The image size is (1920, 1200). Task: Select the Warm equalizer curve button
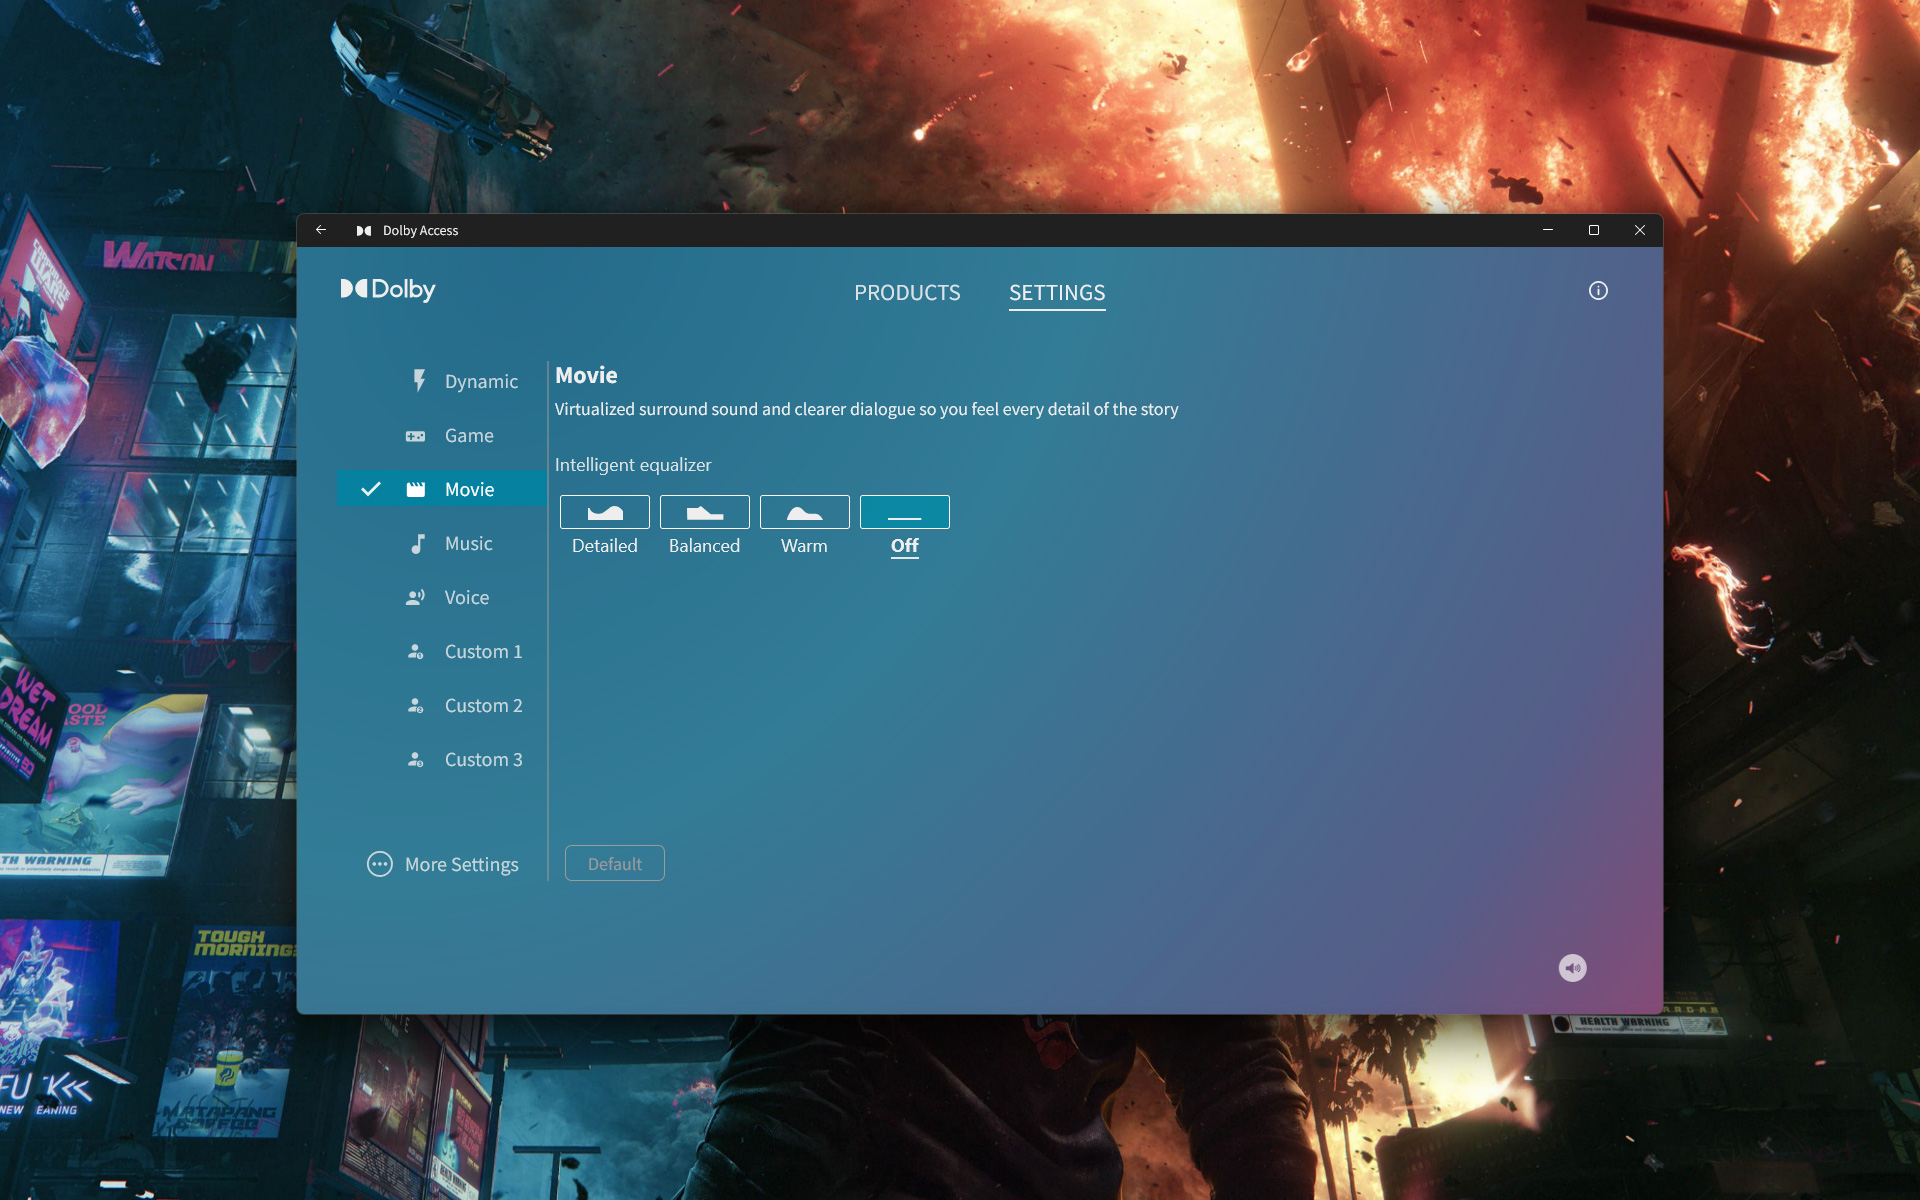(805, 512)
